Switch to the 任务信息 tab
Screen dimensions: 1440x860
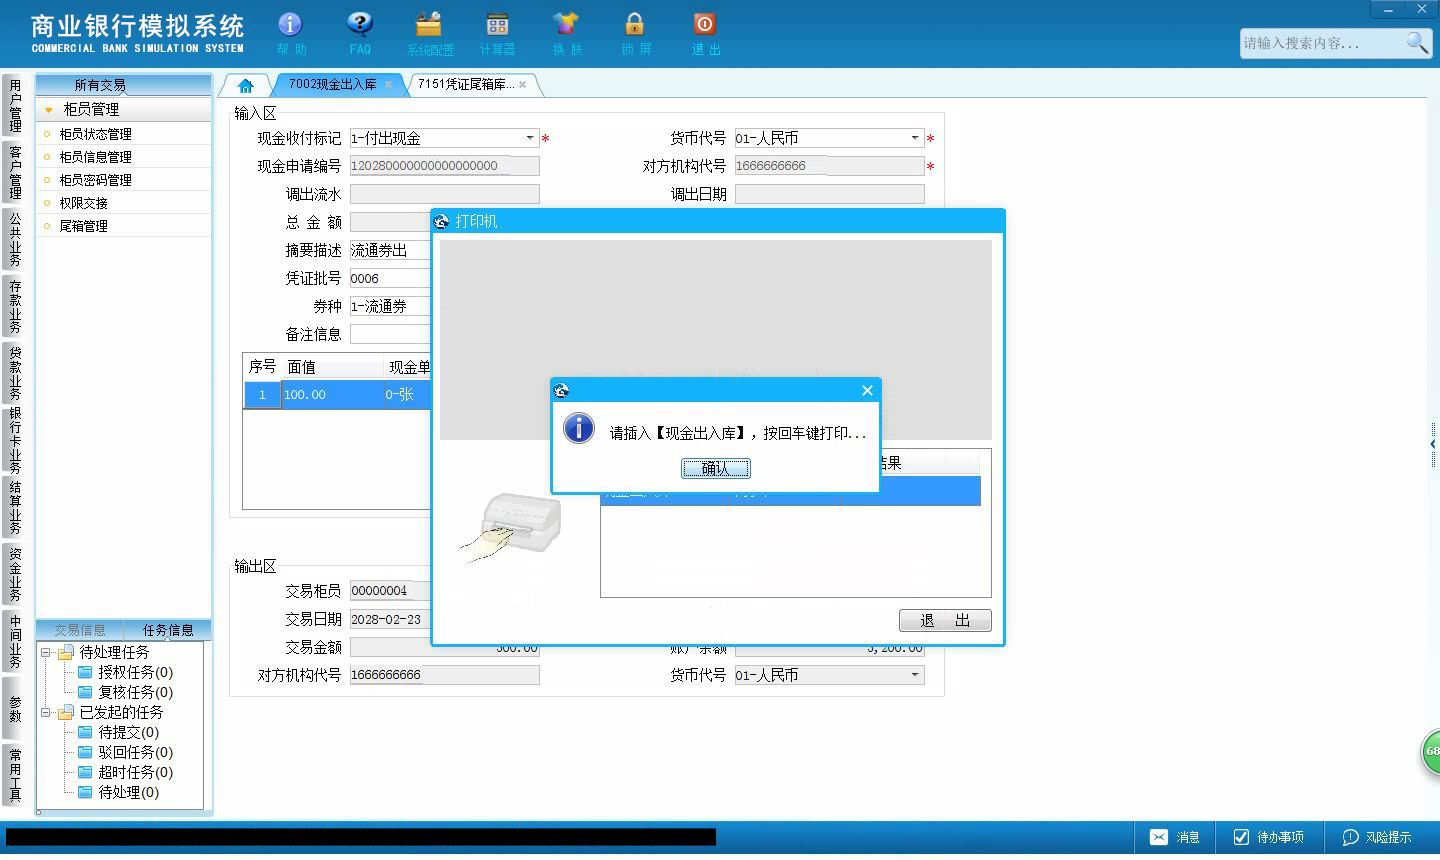click(168, 630)
